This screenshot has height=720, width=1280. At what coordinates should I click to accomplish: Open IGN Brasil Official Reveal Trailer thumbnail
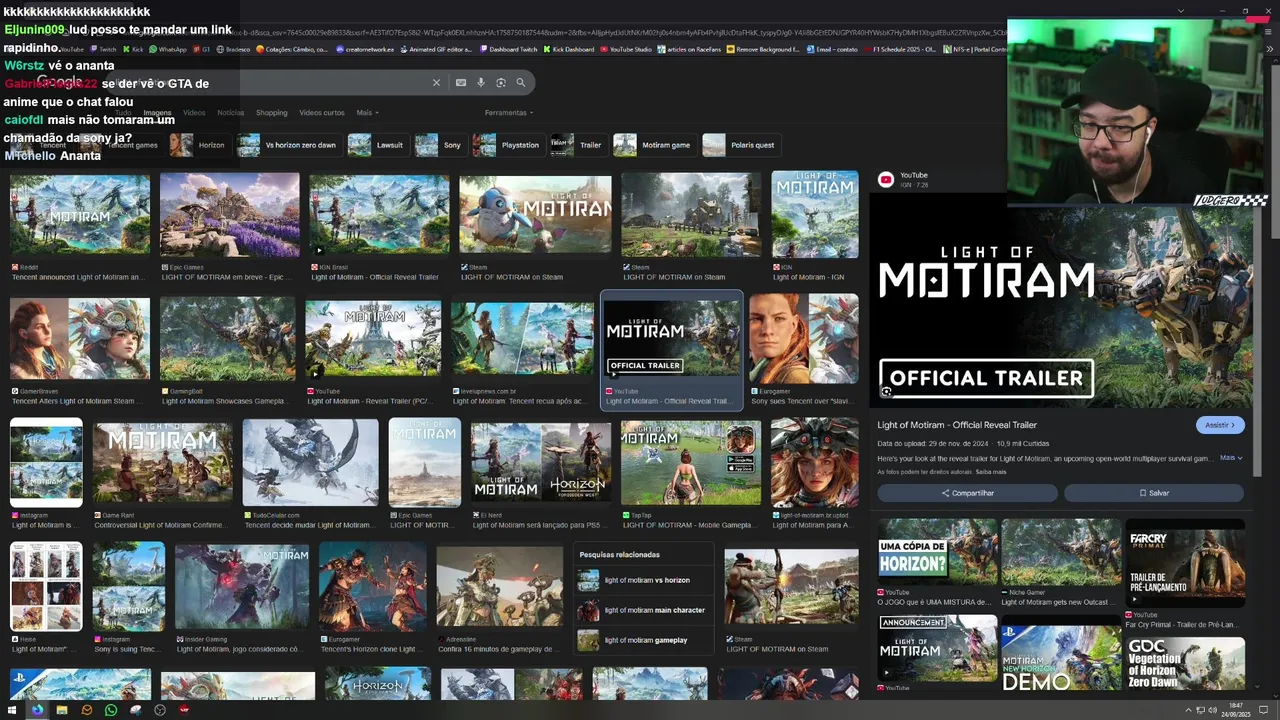pos(379,215)
